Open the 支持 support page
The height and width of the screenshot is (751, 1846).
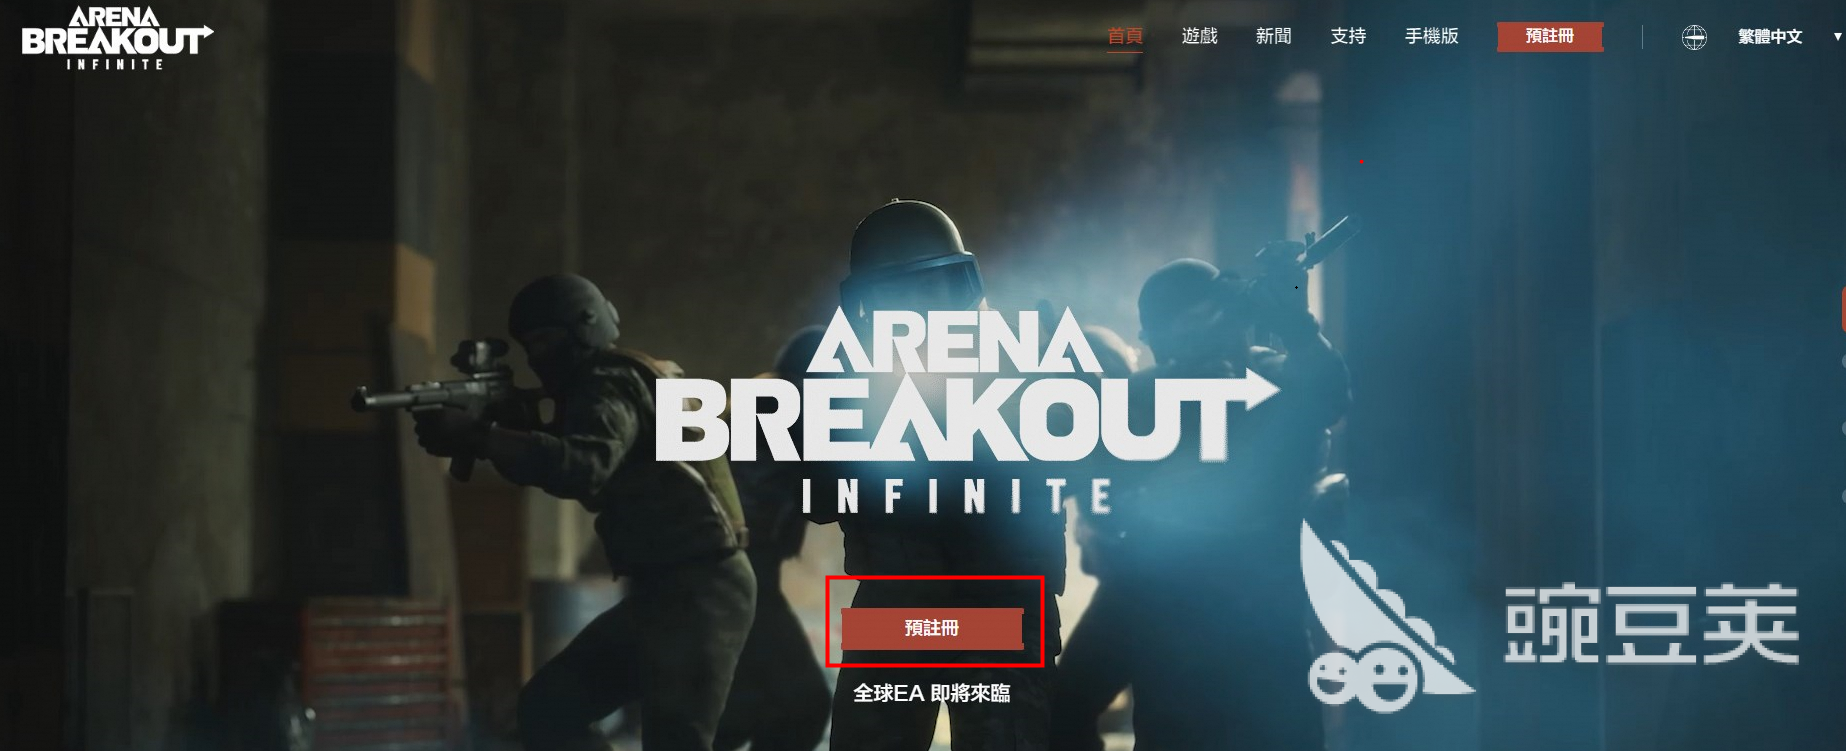(1348, 36)
